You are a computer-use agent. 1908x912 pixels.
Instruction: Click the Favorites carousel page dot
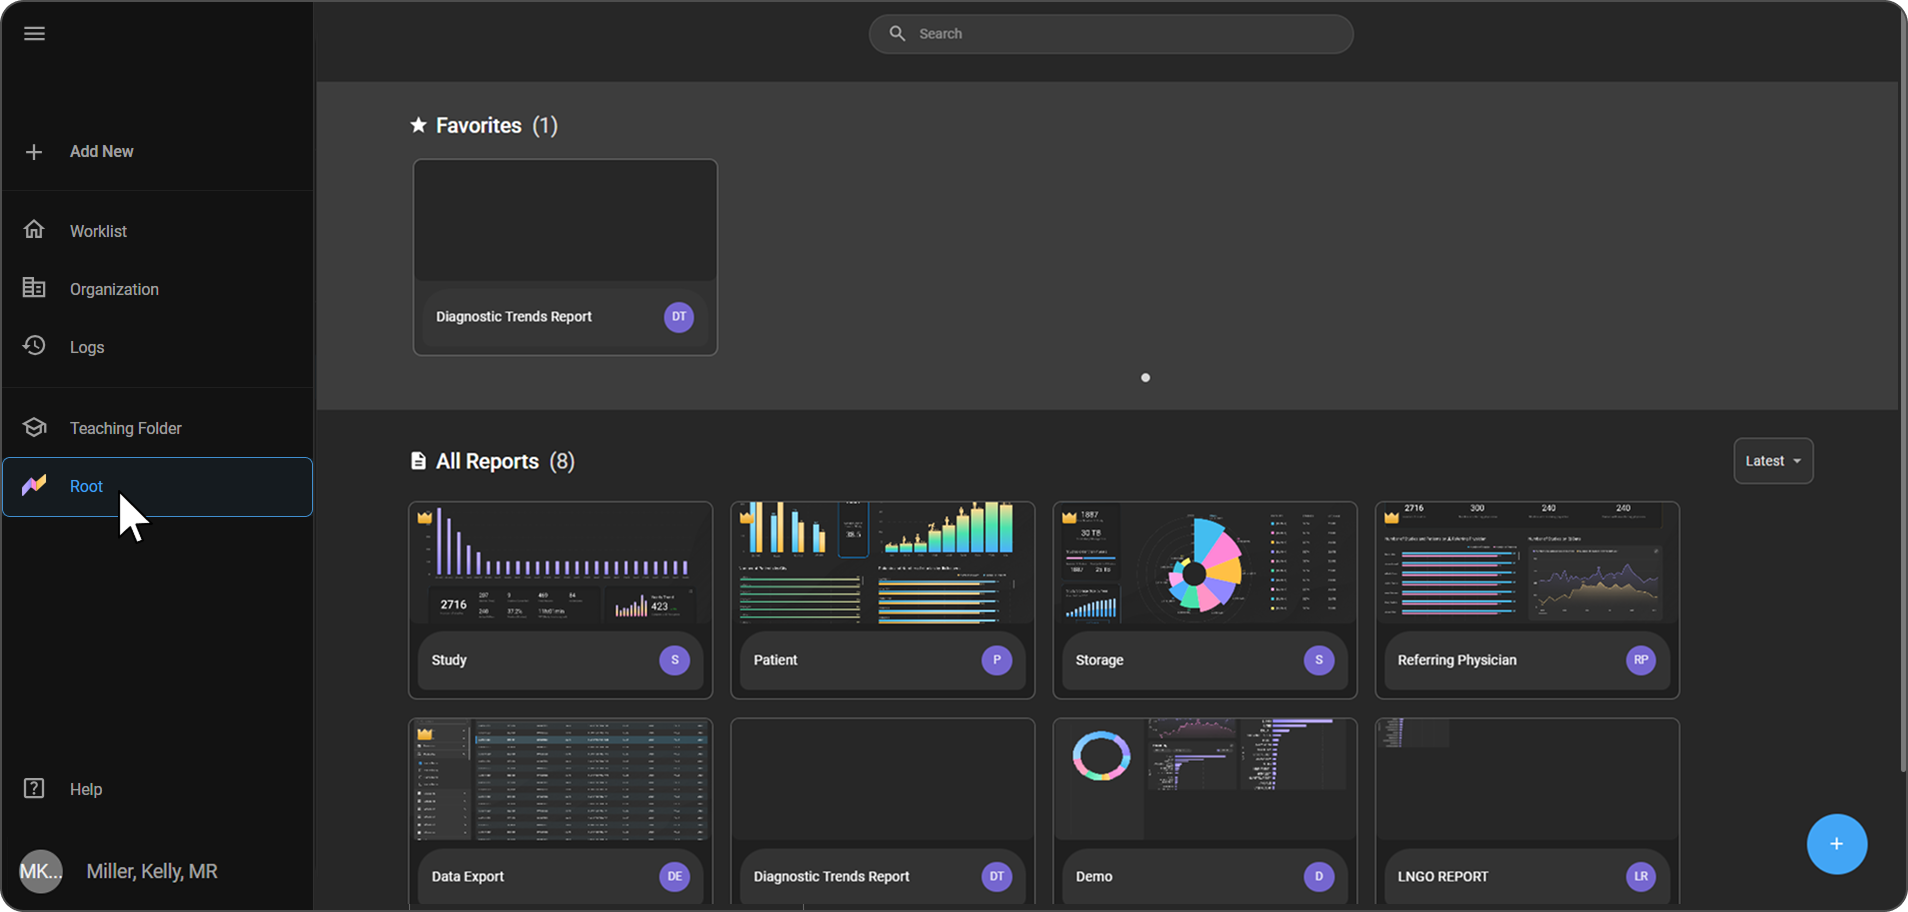tap(1145, 378)
